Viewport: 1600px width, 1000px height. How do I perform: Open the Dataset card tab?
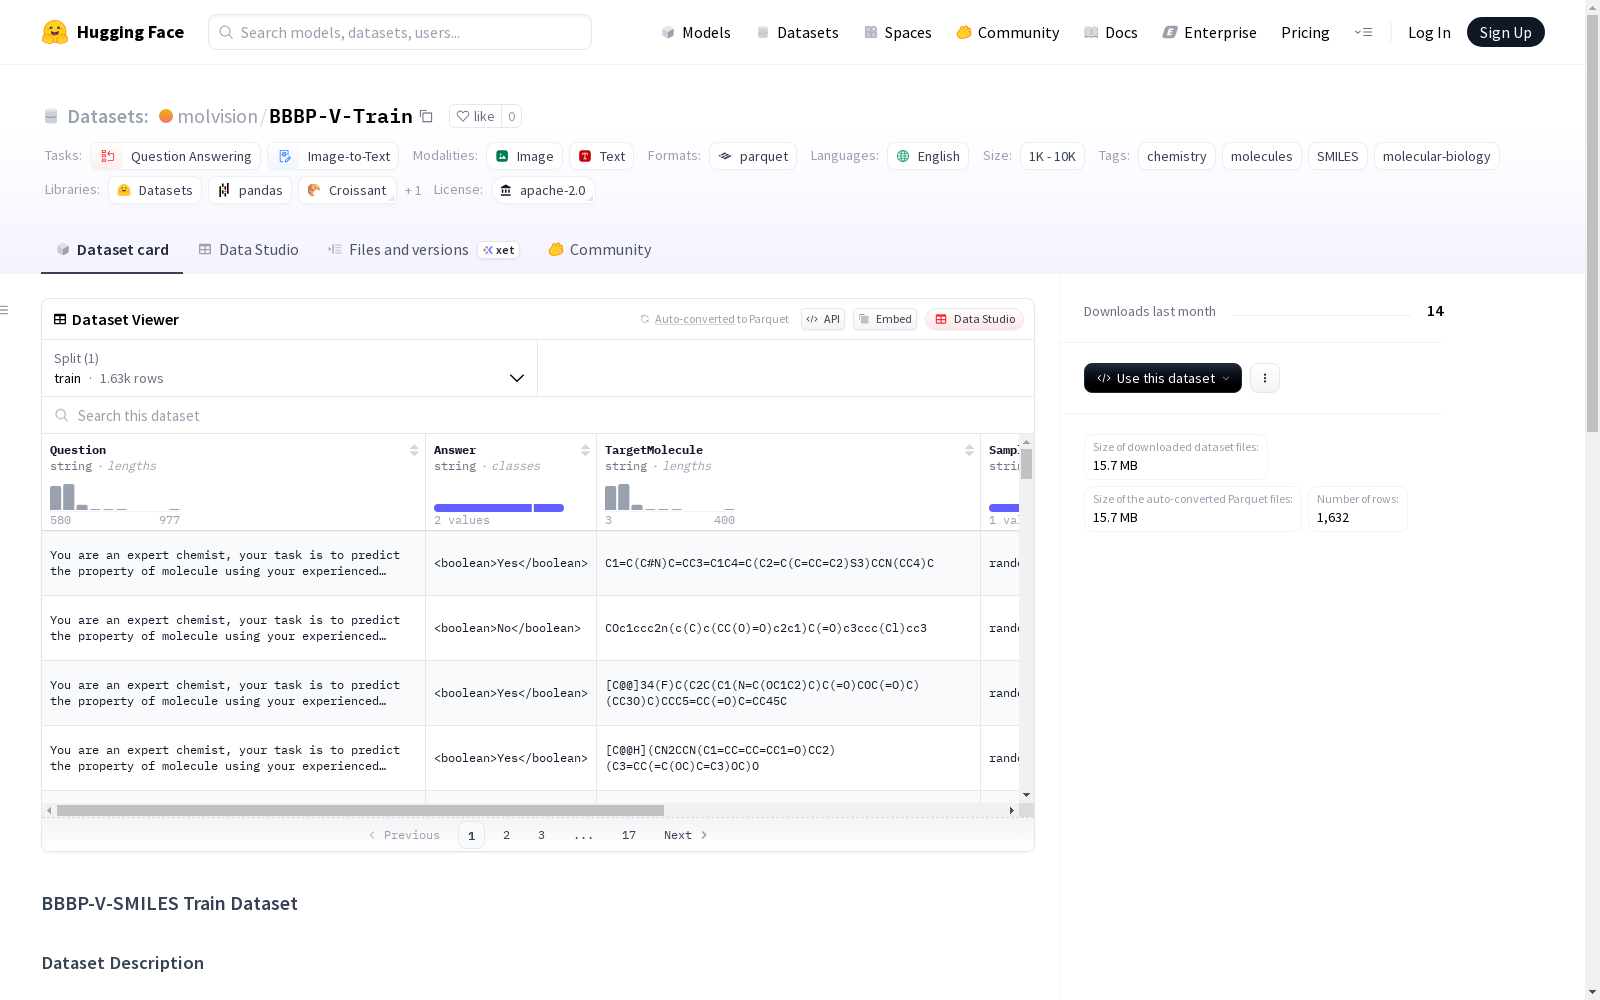(112, 250)
